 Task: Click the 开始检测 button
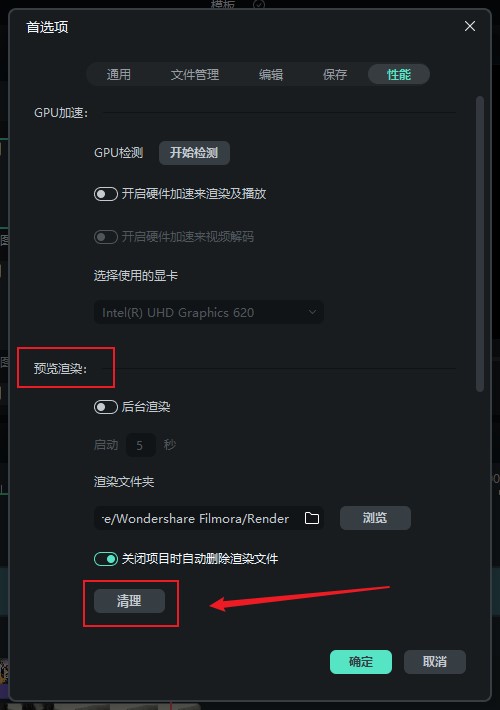click(194, 153)
